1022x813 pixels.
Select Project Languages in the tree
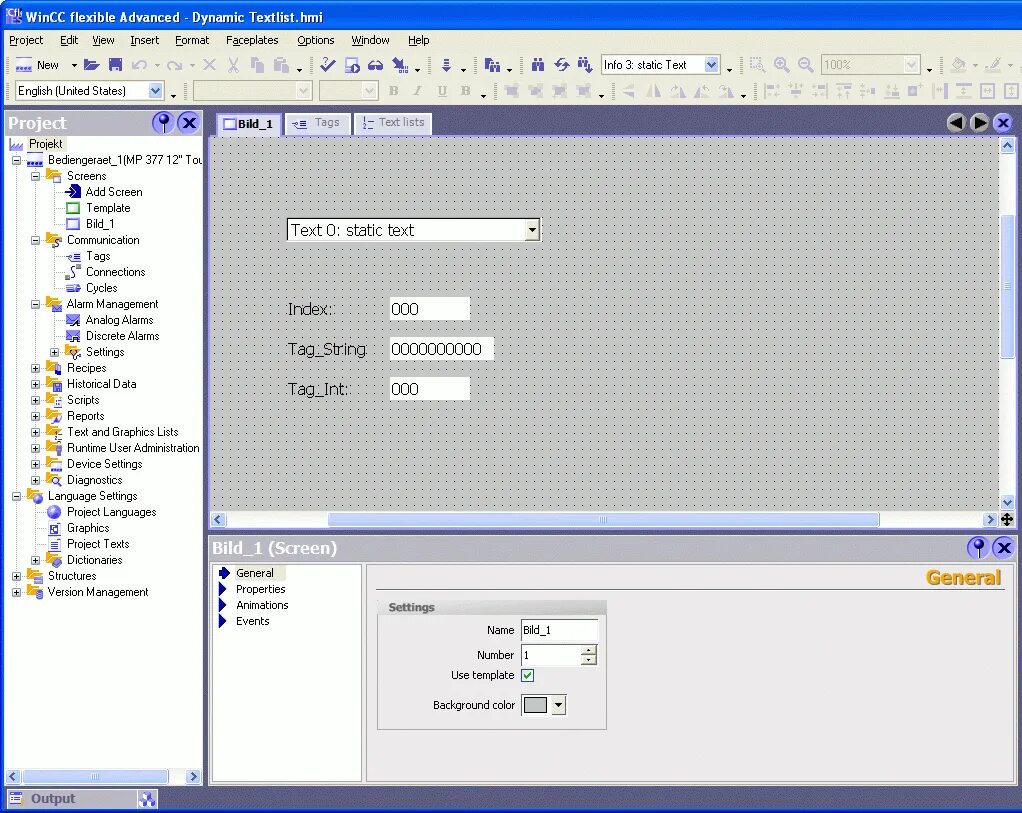click(111, 512)
